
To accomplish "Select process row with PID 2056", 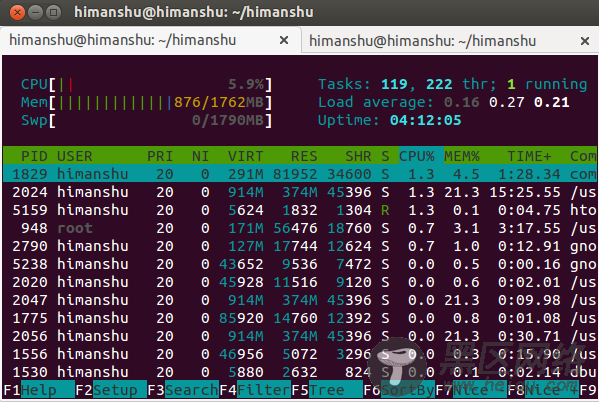I will 300,336.
